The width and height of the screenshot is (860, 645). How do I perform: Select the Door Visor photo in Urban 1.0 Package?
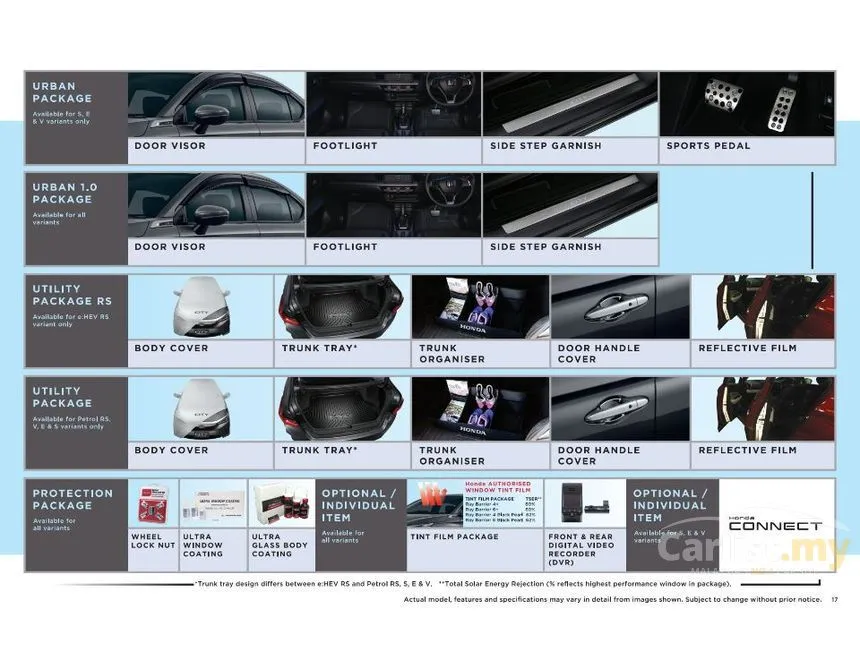click(x=216, y=205)
